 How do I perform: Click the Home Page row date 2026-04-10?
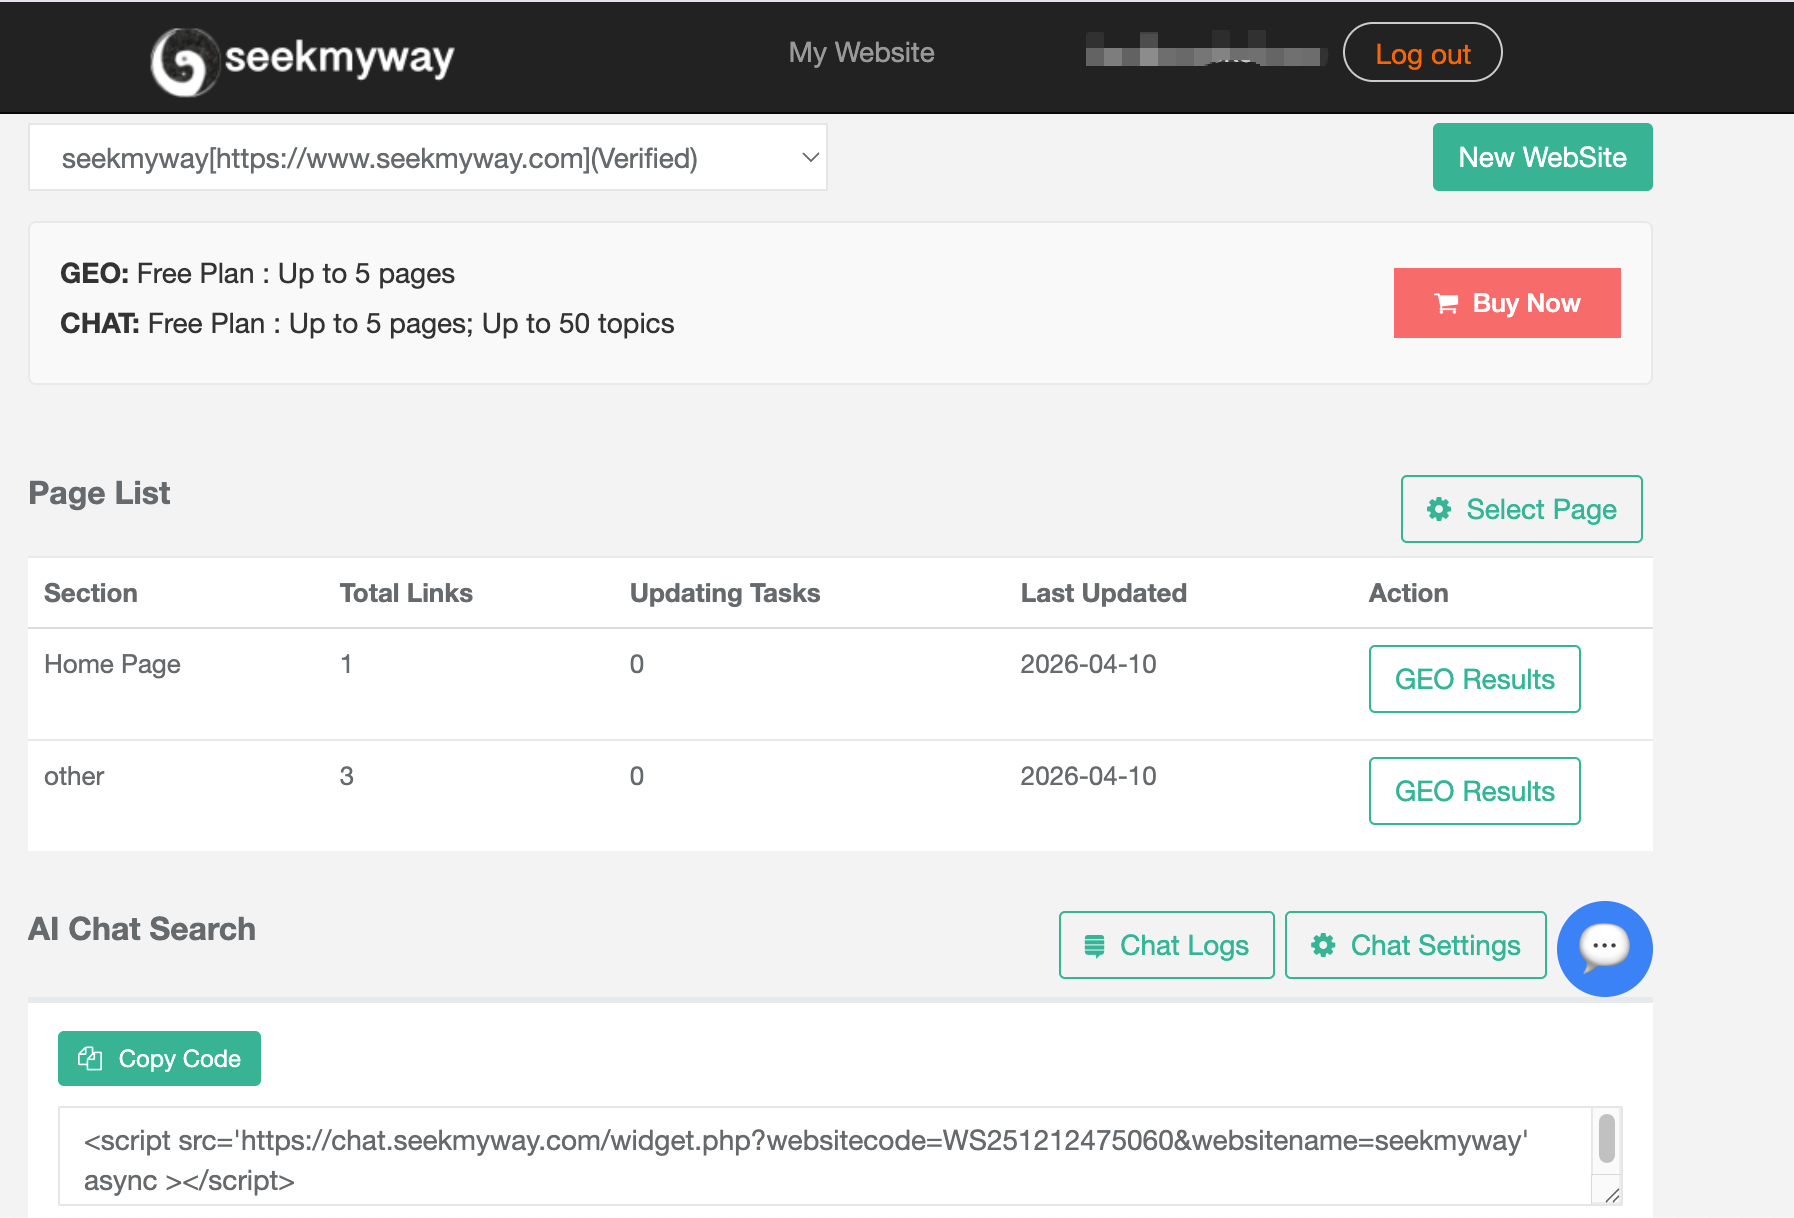pos(1088,664)
